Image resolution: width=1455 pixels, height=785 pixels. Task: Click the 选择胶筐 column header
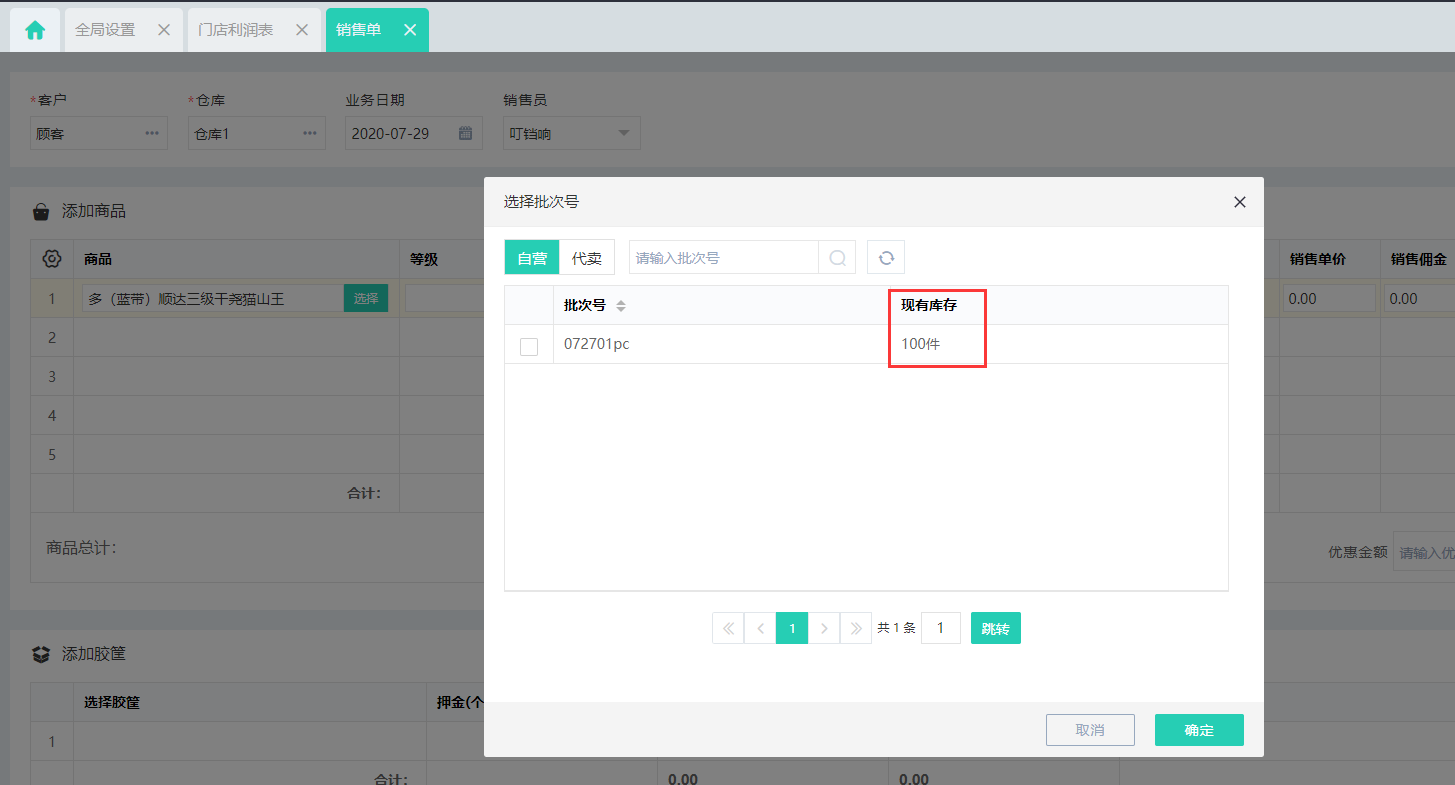[x=112, y=702]
